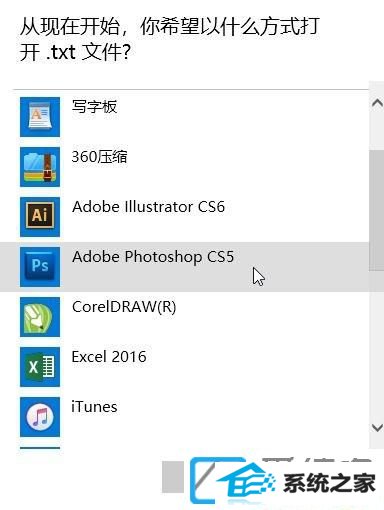Select the iTunes text label
Screen dimensions: 384x510
pyautogui.click(x=94, y=407)
